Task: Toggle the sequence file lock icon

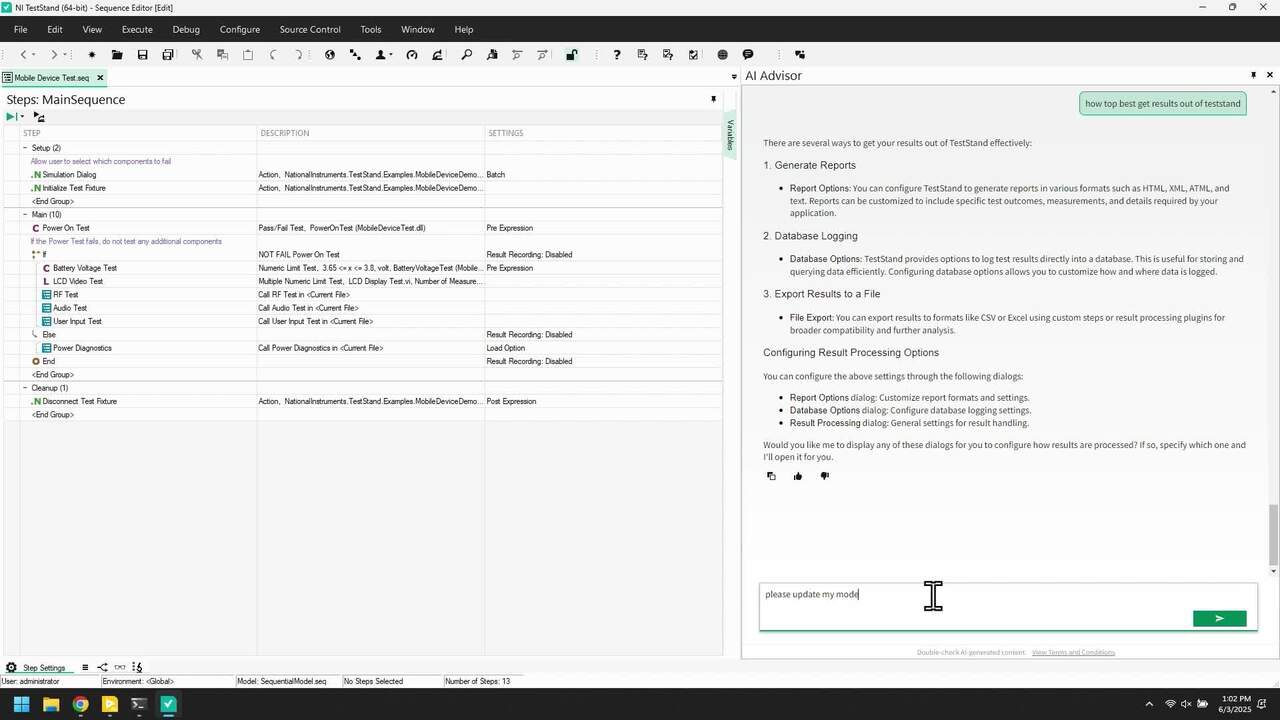Action: point(571,55)
